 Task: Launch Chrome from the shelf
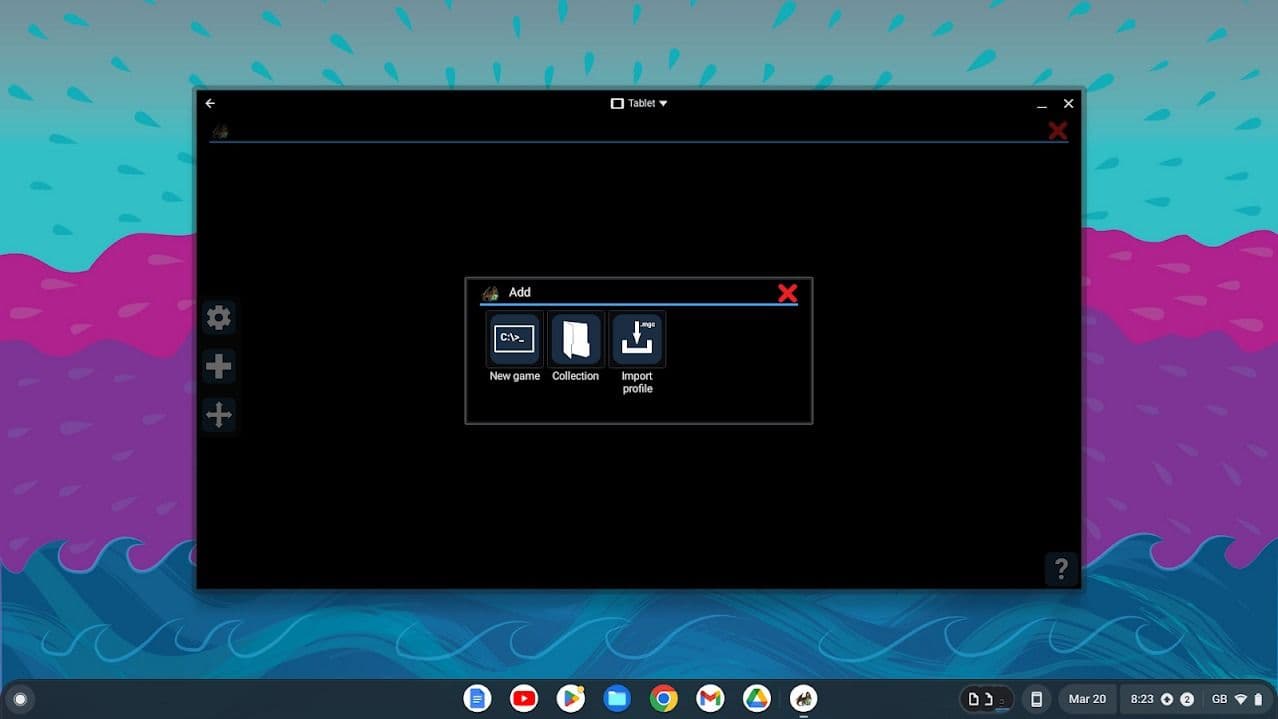point(663,698)
